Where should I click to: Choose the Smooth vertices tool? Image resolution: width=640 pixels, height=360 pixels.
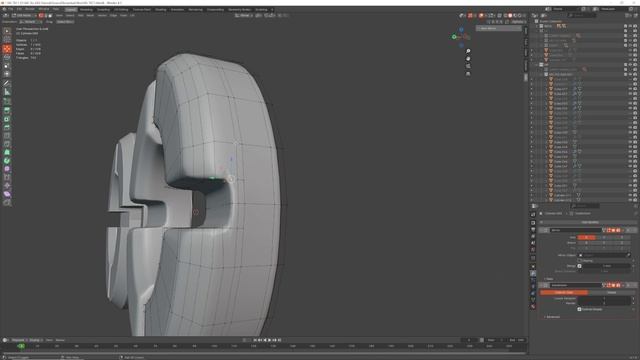7,169
